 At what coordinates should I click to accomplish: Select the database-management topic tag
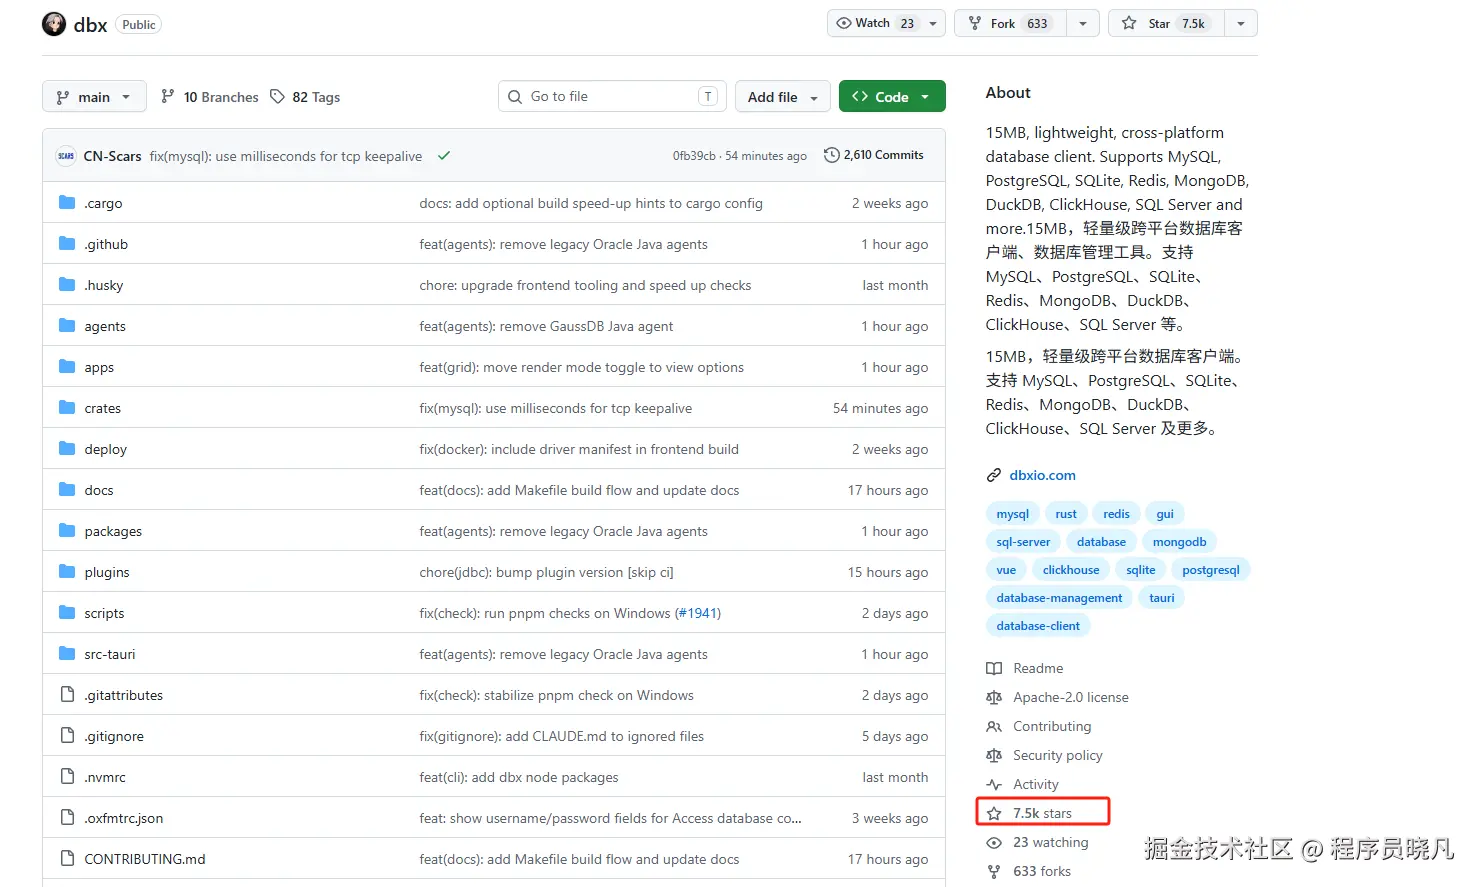coord(1059,598)
